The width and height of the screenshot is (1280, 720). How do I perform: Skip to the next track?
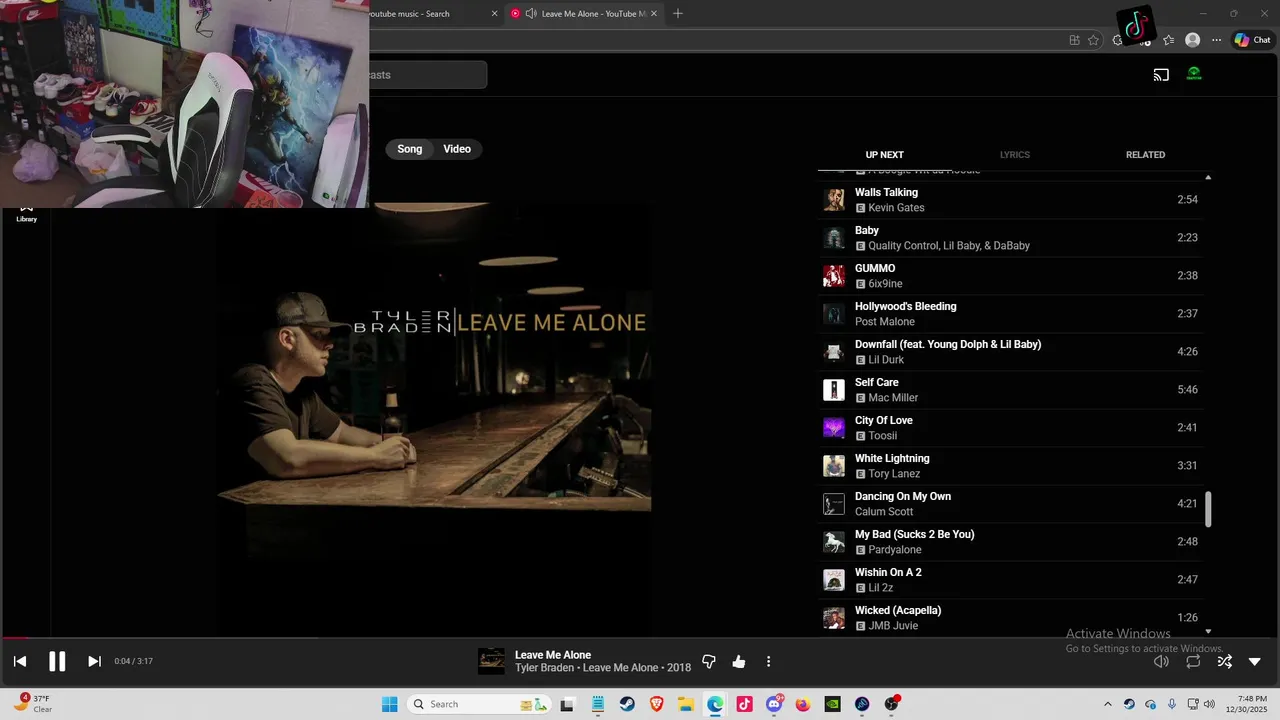click(x=94, y=661)
